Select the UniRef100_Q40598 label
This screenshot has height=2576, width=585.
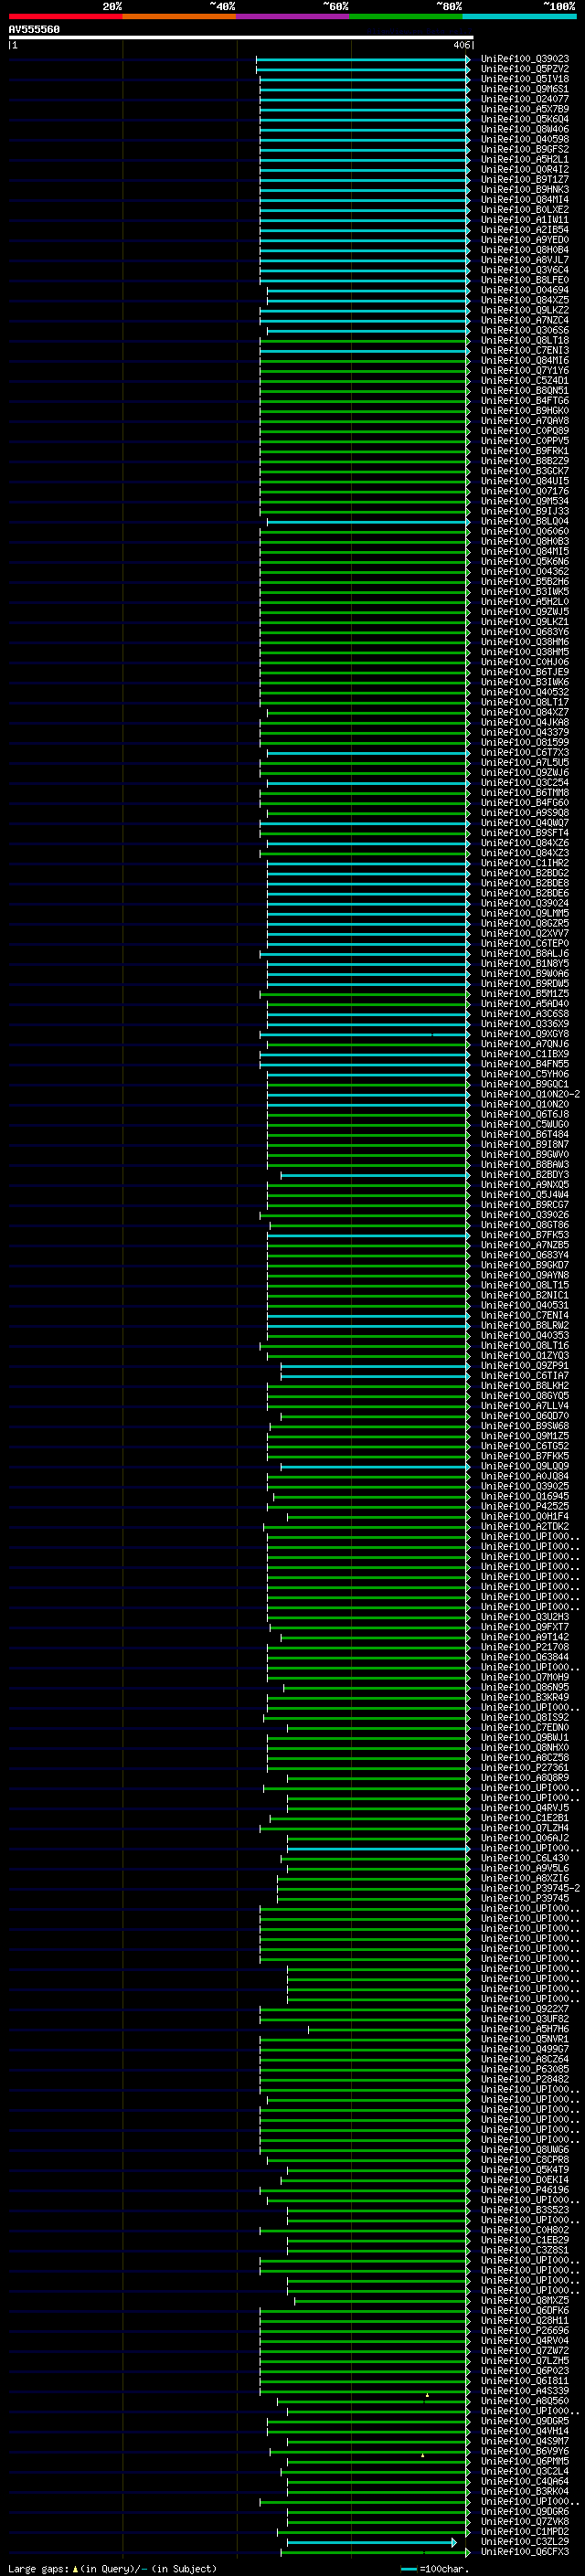pyautogui.click(x=524, y=139)
